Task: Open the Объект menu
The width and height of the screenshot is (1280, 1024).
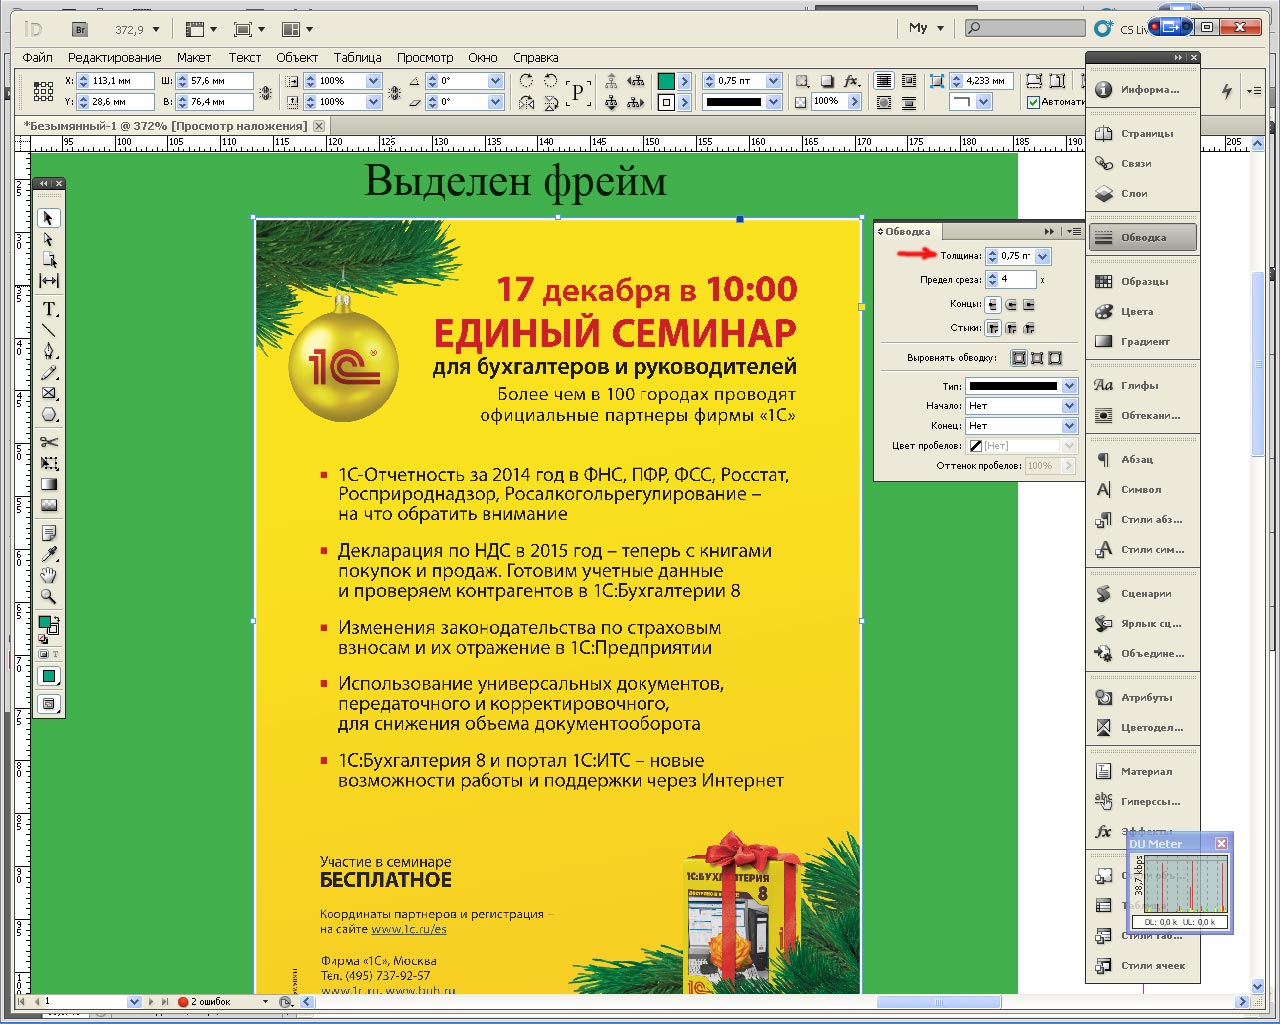Action: (297, 58)
